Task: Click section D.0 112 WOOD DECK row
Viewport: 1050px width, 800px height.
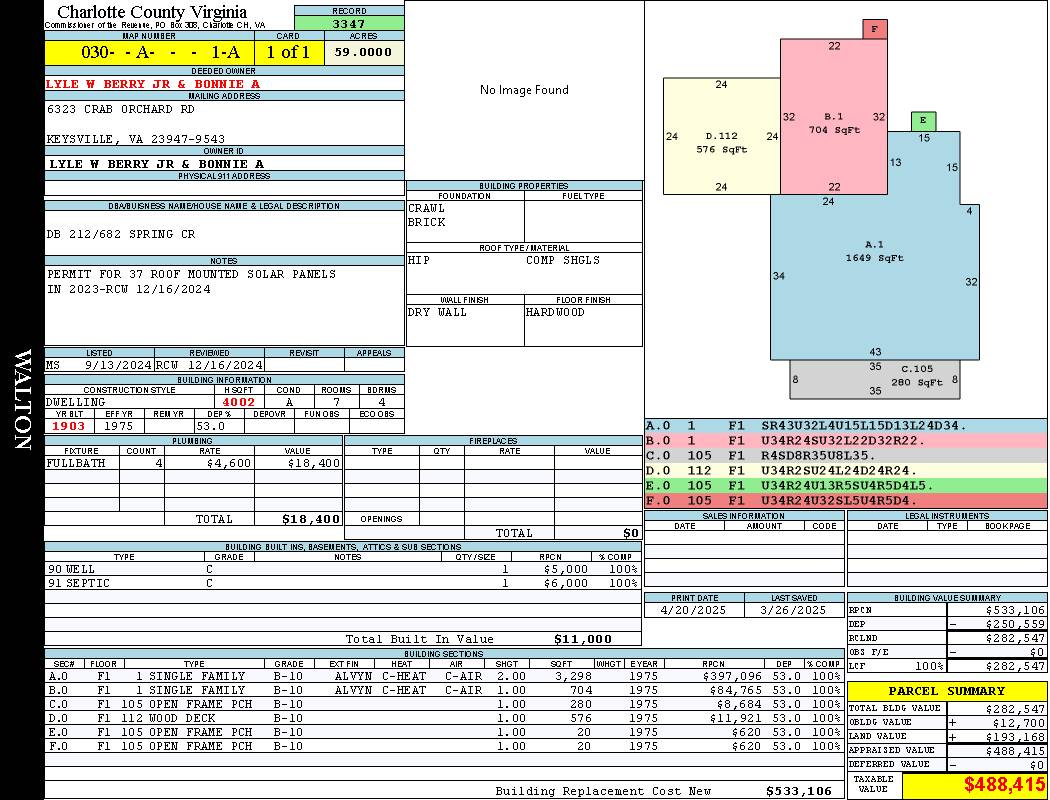Action: pyautogui.click(x=444, y=718)
